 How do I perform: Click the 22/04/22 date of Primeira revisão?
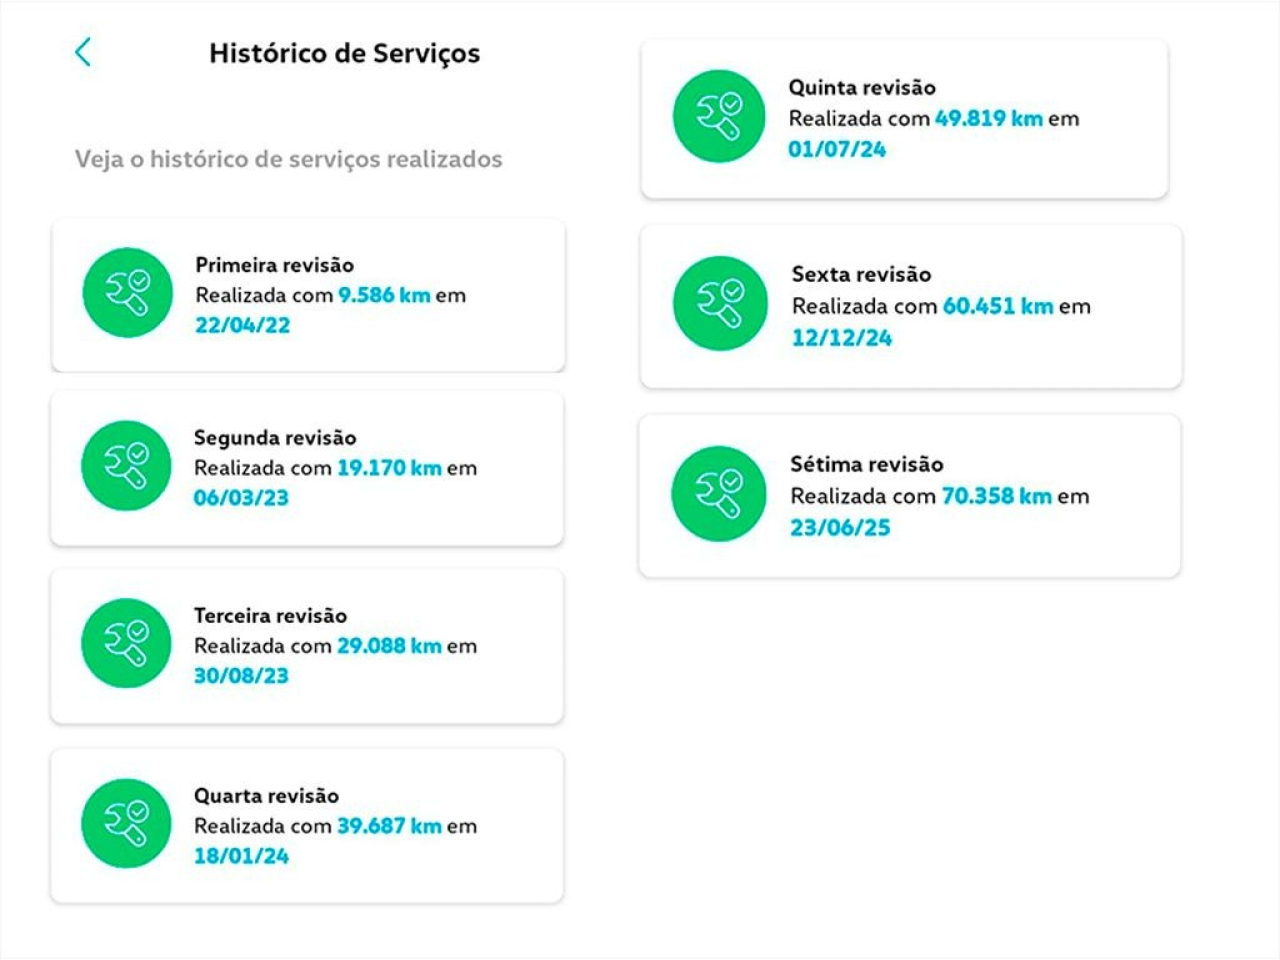242,325
